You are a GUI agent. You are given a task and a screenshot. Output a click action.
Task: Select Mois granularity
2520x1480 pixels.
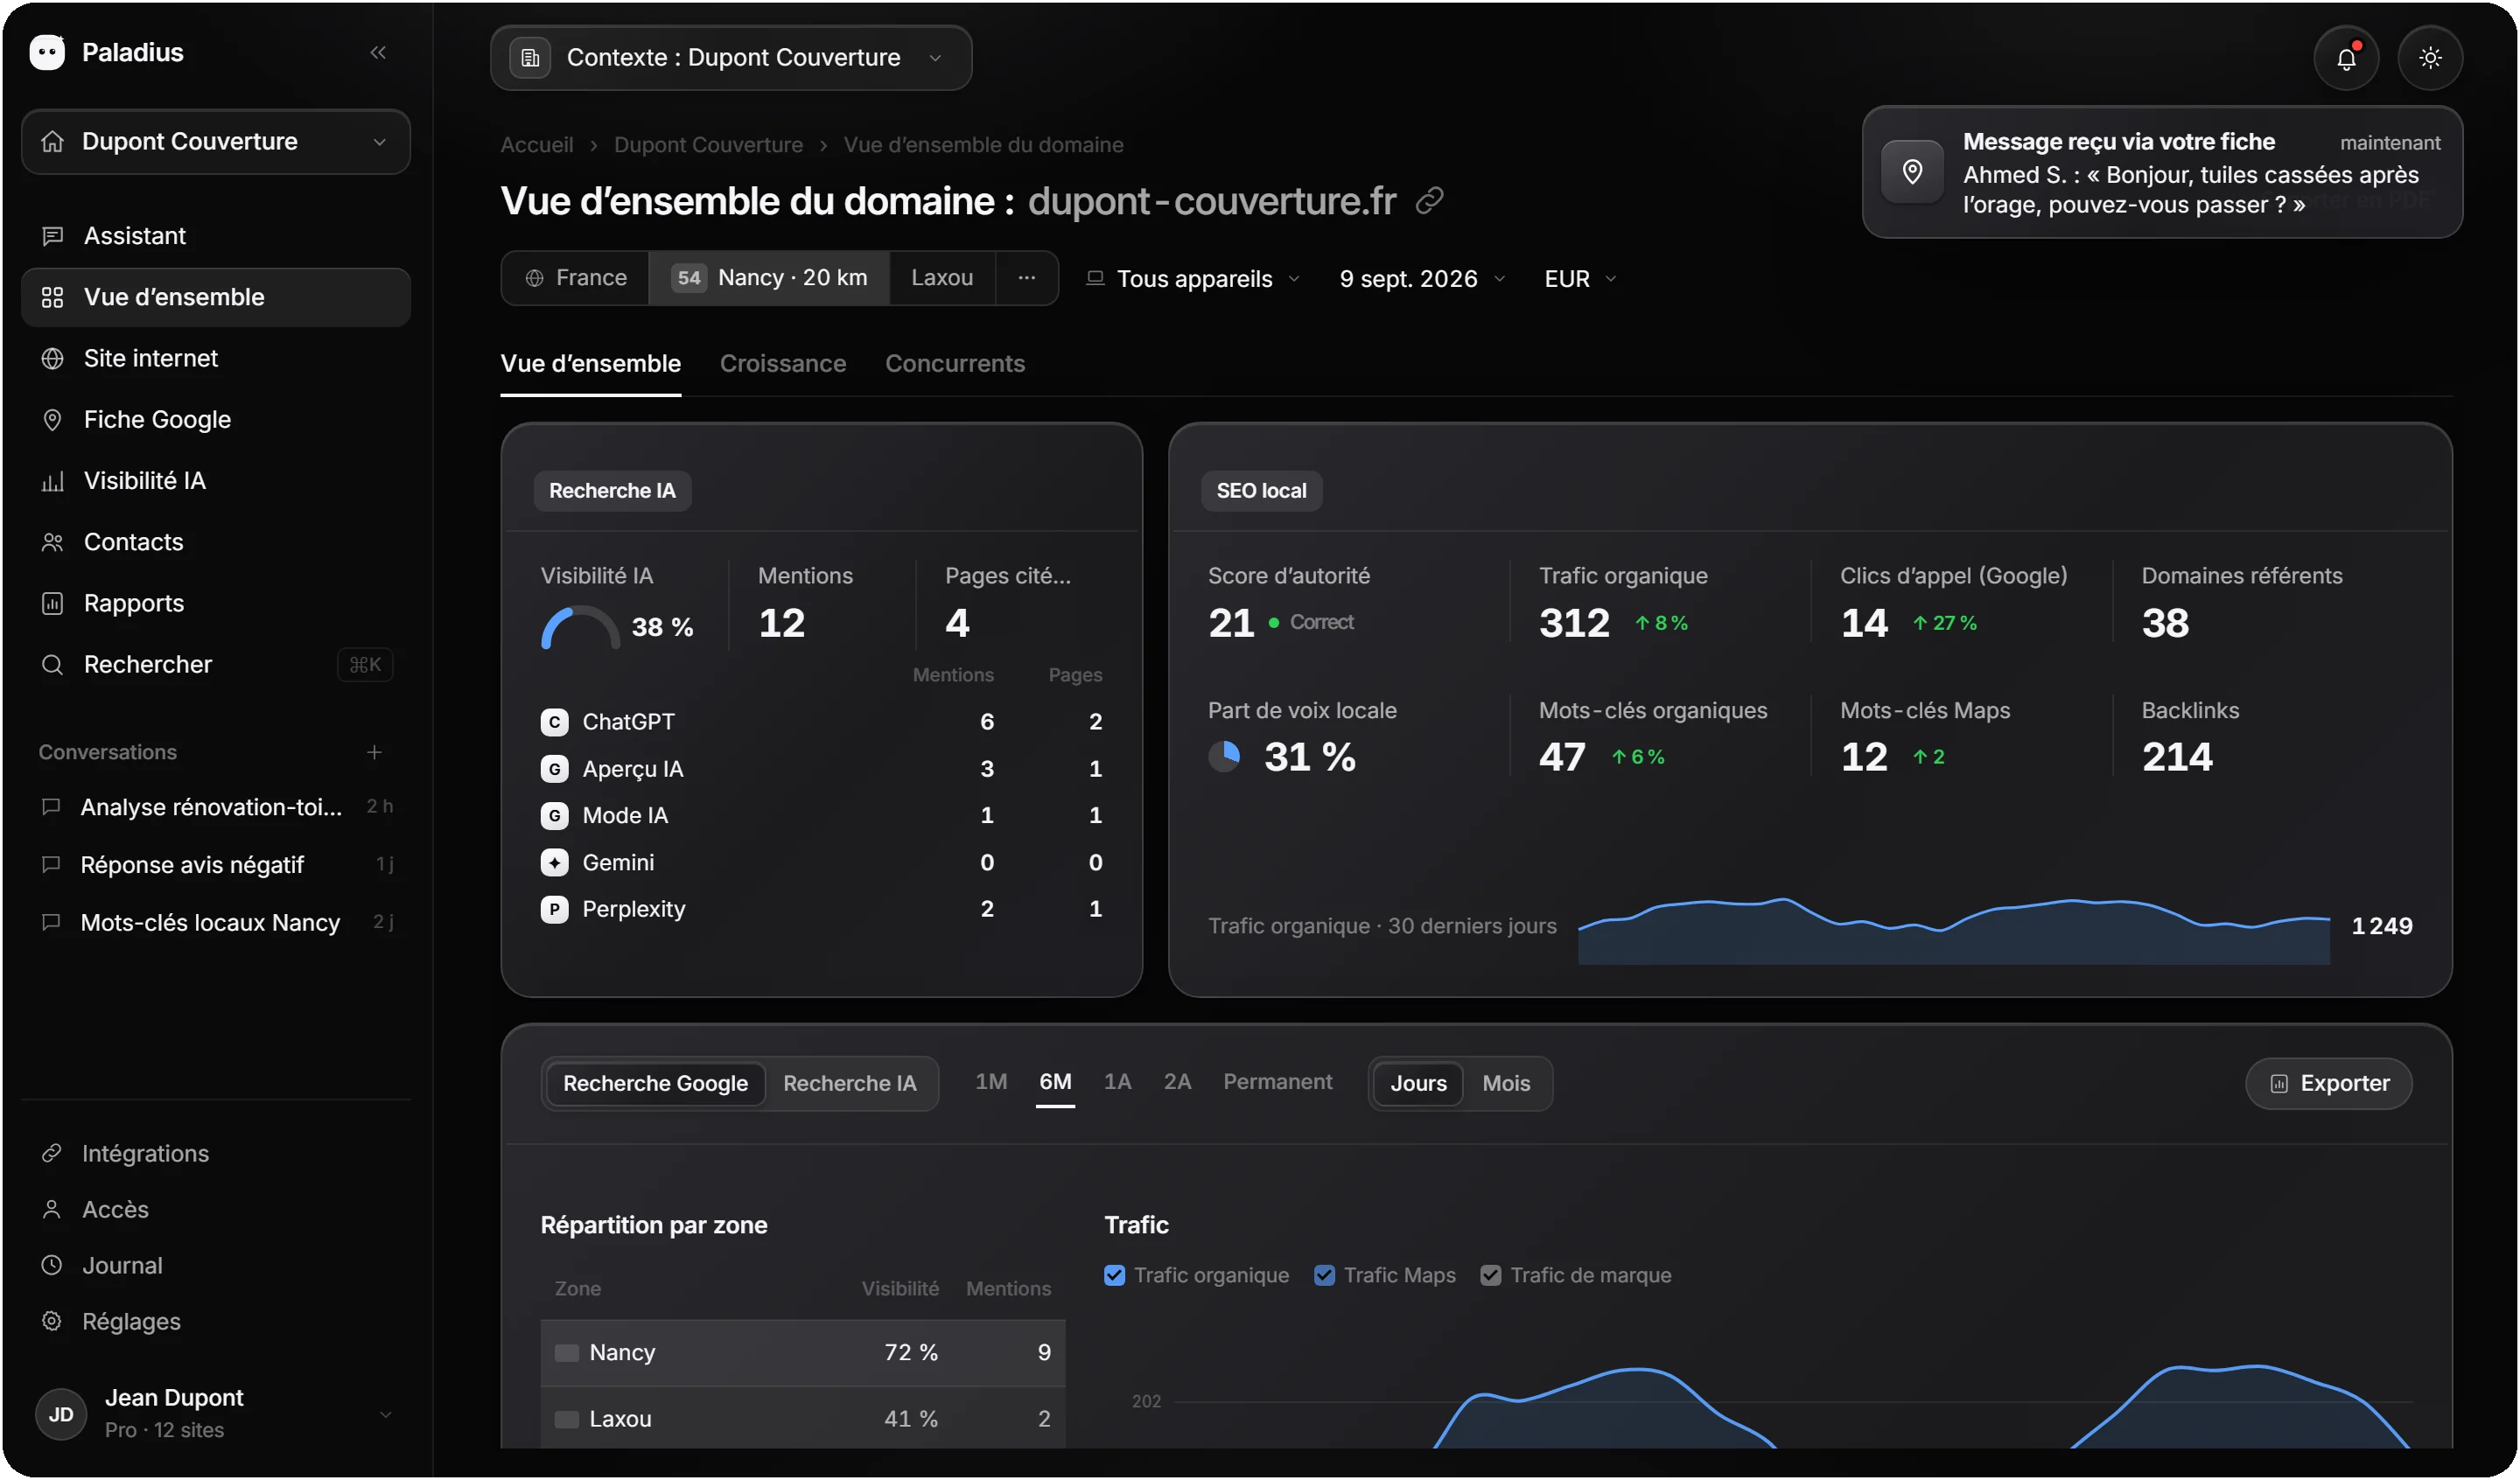click(x=1506, y=1084)
